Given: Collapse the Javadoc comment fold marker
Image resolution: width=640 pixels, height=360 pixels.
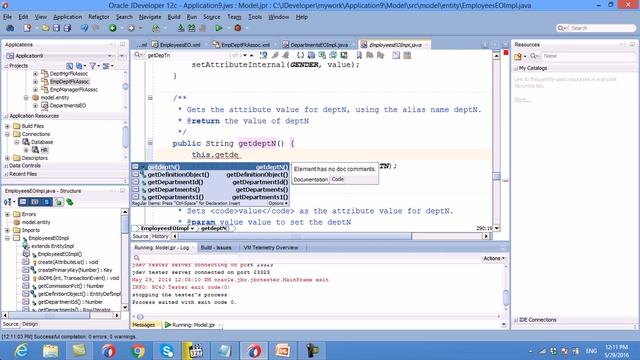Looking at the screenshot, I should 150,98.
